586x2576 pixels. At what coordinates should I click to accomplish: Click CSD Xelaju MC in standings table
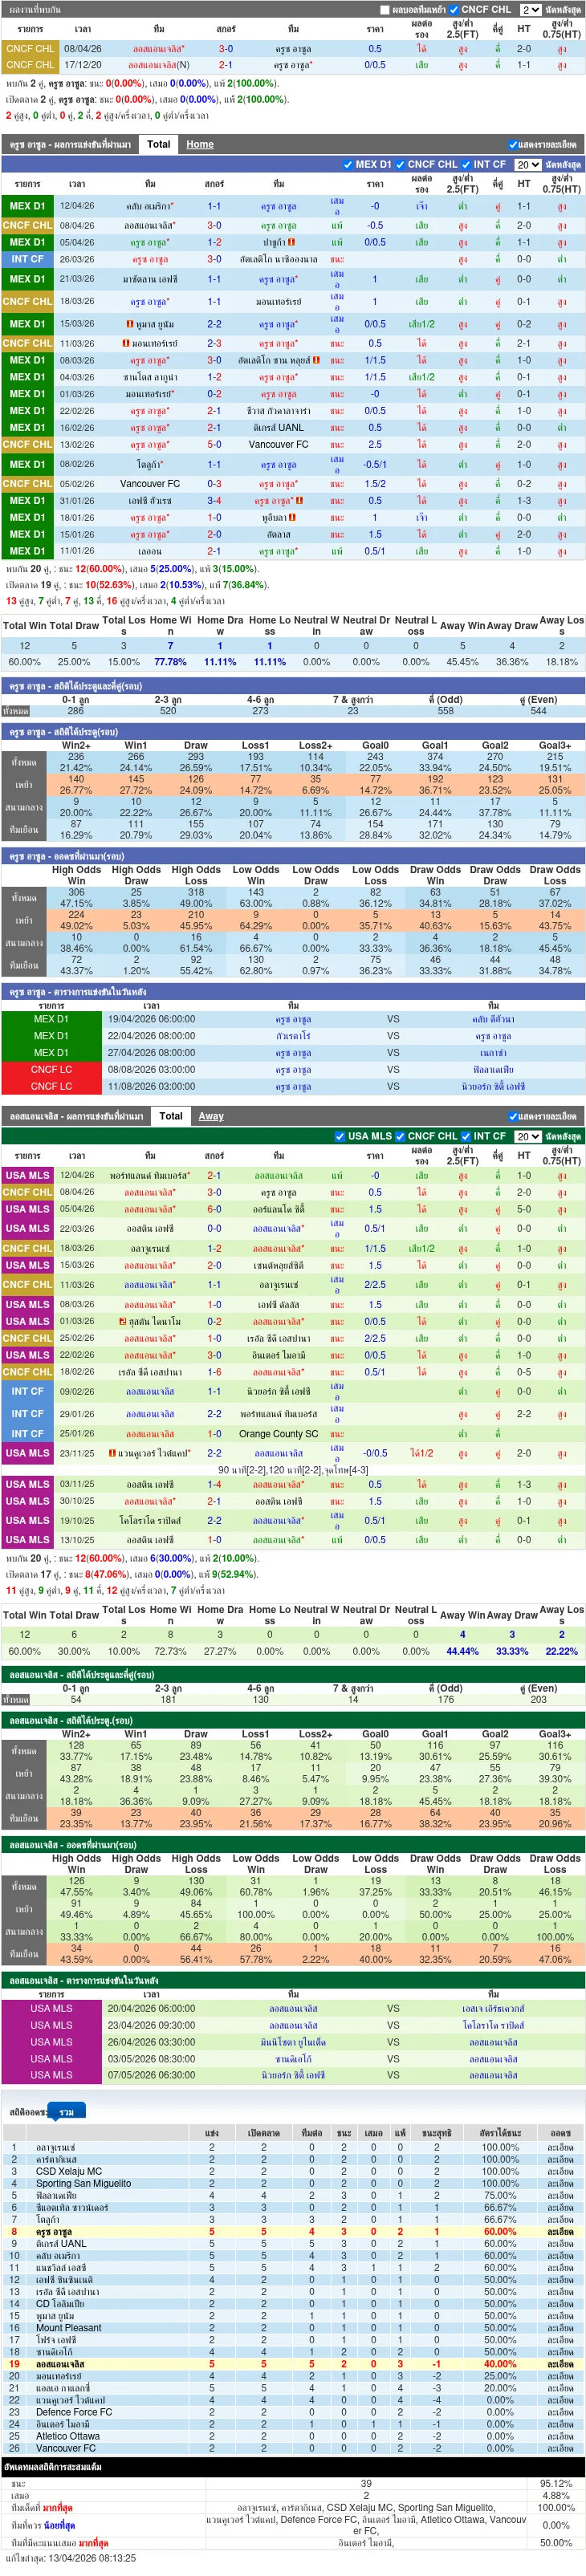pos(69,2171)
